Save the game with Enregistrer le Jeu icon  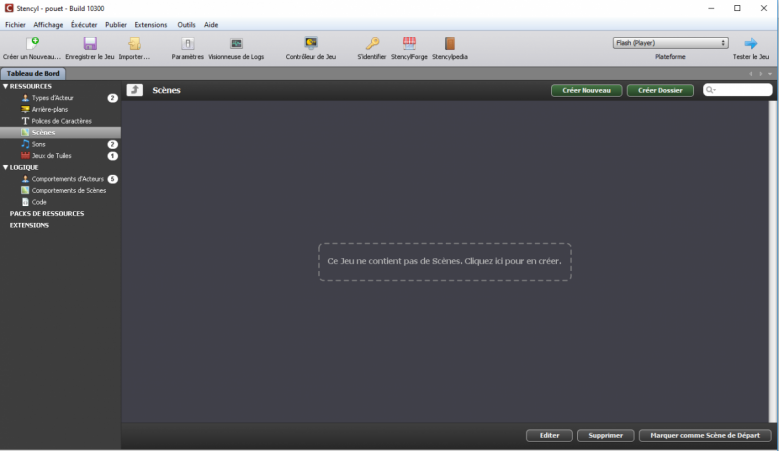click(x=90, y=44)
